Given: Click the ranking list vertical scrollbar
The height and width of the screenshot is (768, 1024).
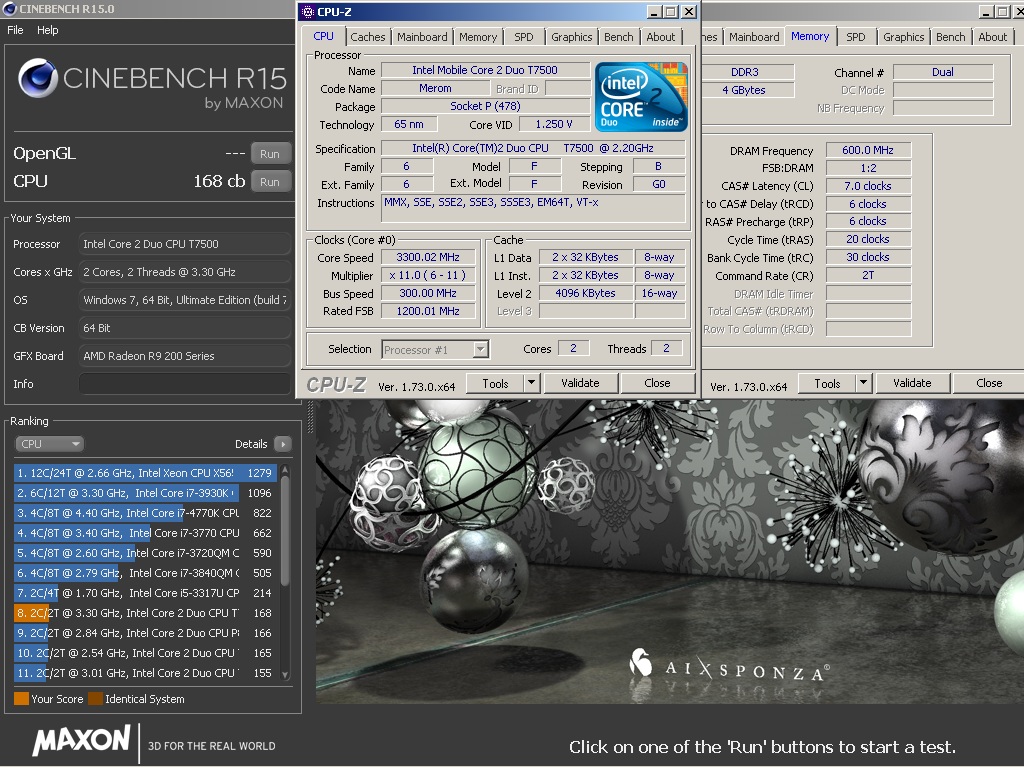Looking at the screenshot, I should [285, 529].
